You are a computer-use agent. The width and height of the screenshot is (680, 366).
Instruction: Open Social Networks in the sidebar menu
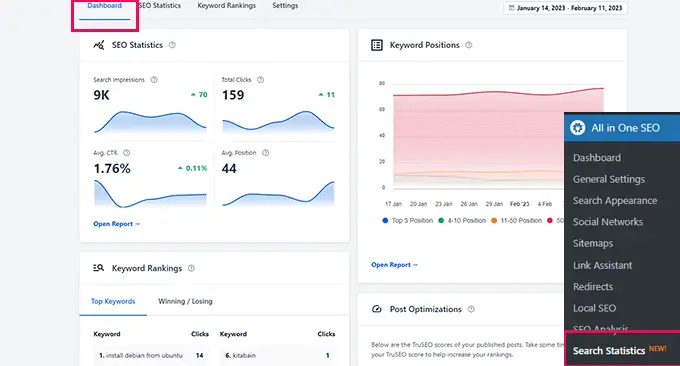pyautogui.click(x=608, y=222)
